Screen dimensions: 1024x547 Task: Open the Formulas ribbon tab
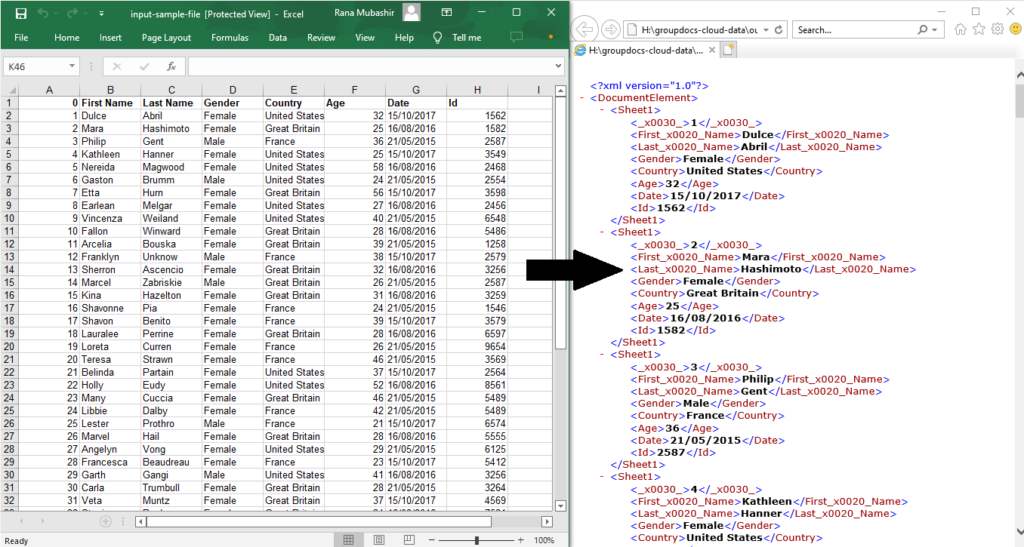pos(229,38)
